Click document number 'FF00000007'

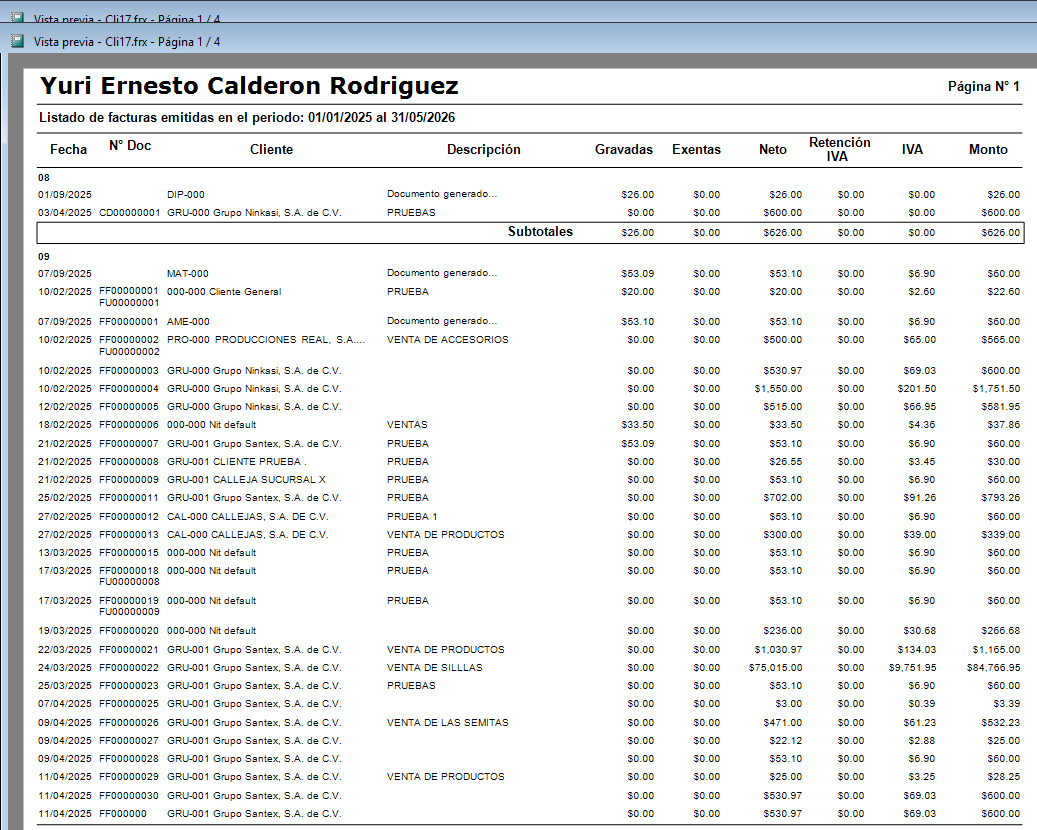(x=129, y=444)
